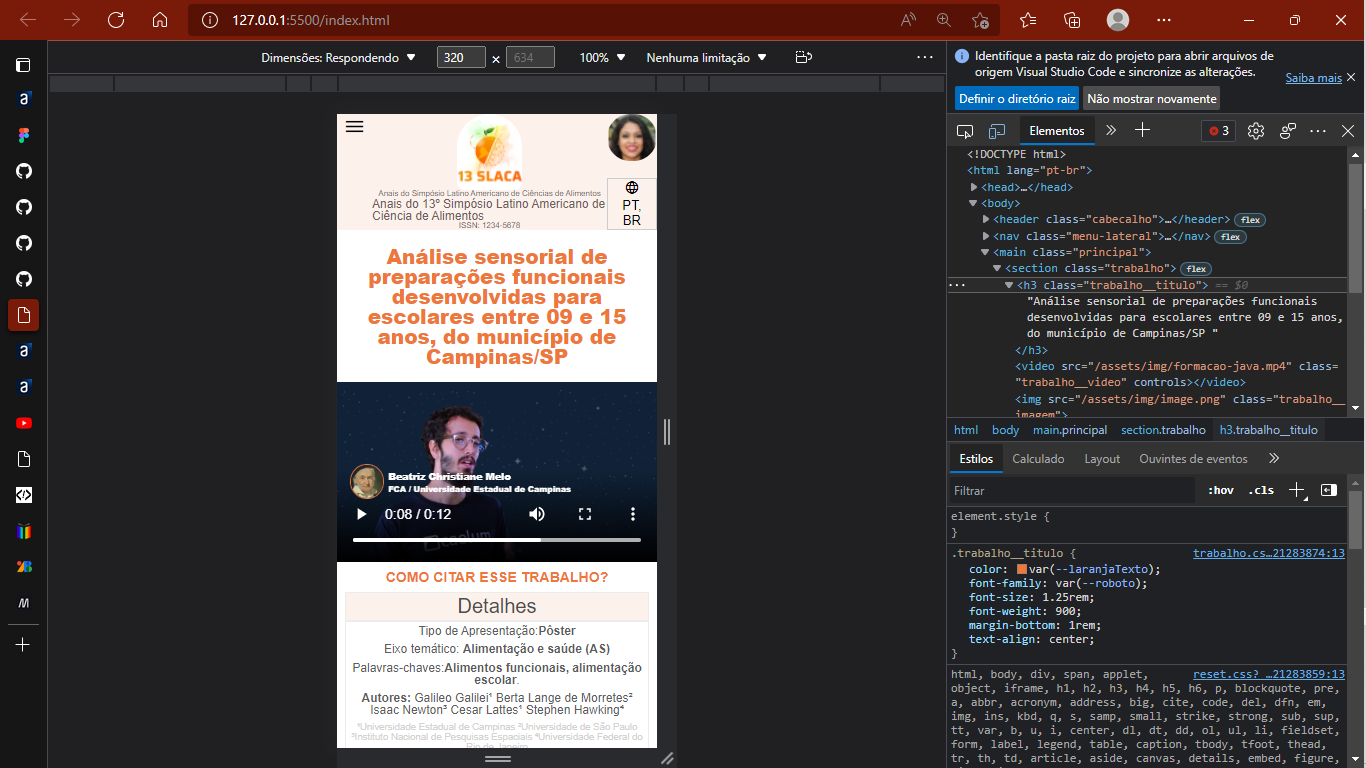Viewport: 1366px width, 768px height.
Task: Open the video more-options menu
Action: (x=632, y=514)
